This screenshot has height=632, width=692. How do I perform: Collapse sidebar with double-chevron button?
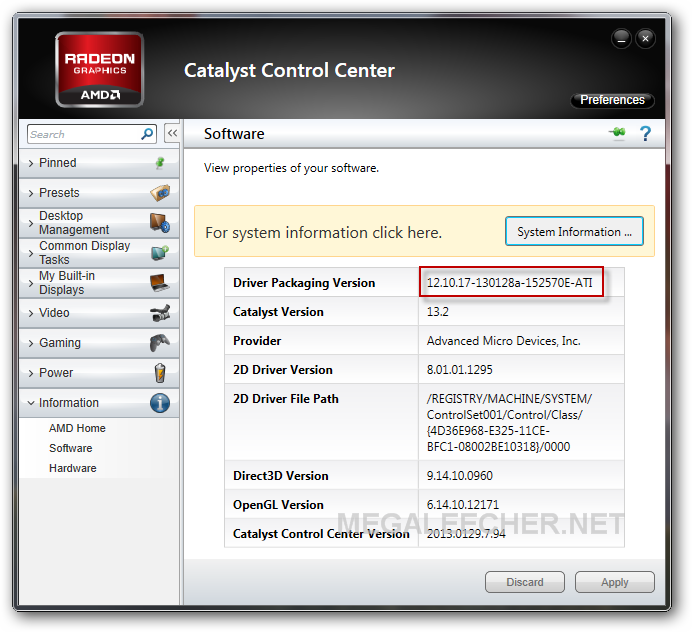[x=172, y=133]
